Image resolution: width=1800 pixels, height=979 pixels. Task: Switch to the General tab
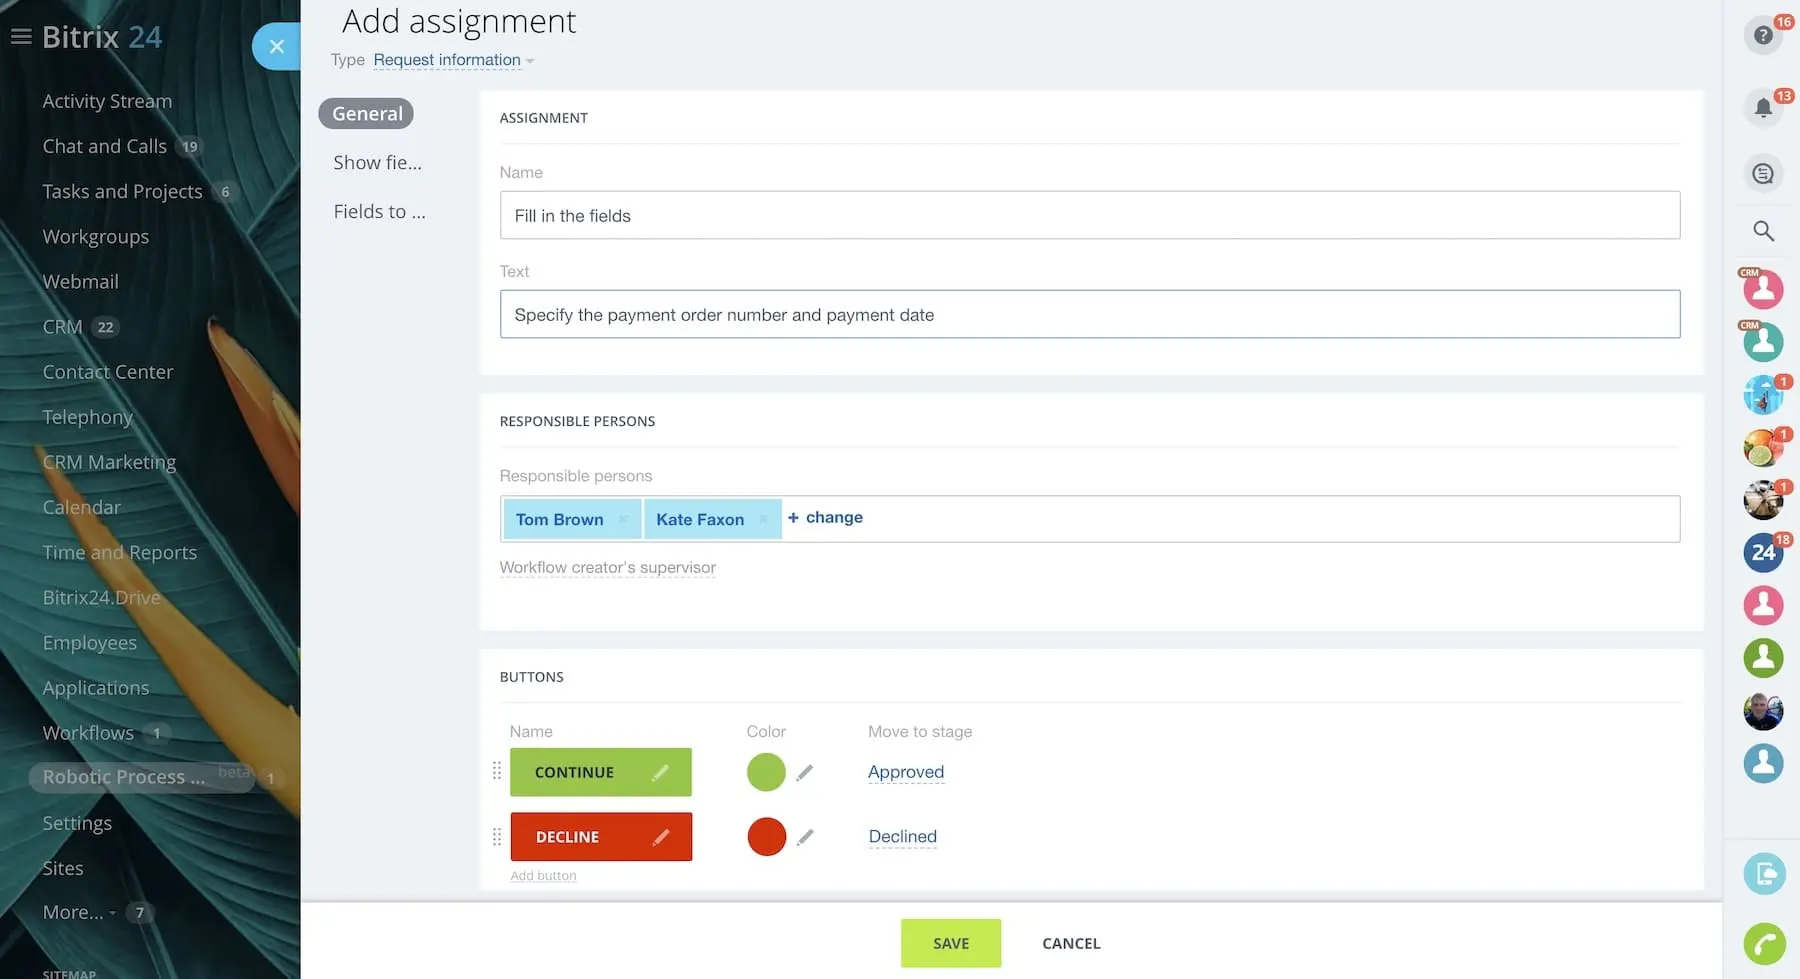pos(366,114)
